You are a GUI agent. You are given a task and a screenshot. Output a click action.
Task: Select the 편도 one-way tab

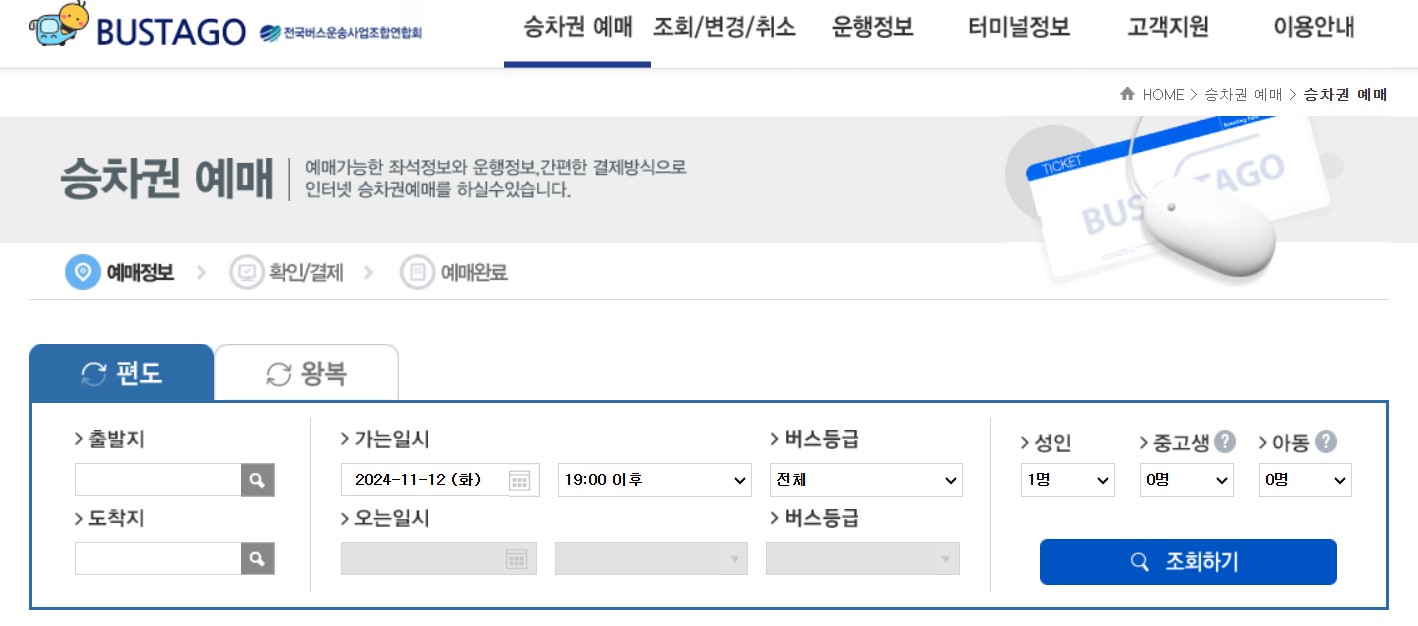pos(121,370)
